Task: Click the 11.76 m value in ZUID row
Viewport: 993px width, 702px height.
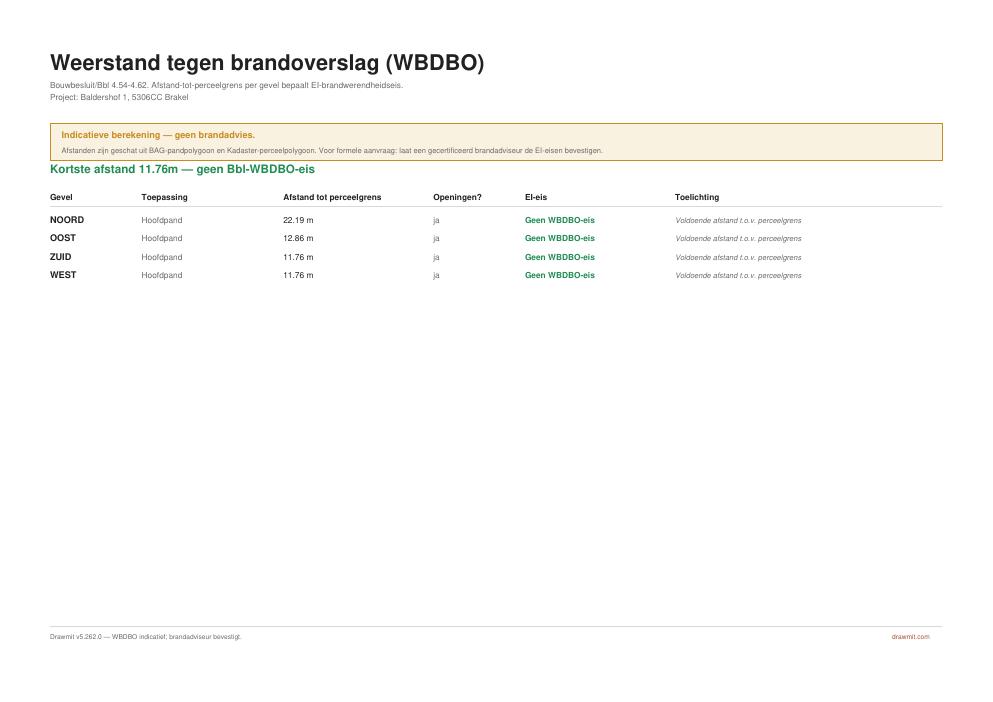Action: (298, 257)
